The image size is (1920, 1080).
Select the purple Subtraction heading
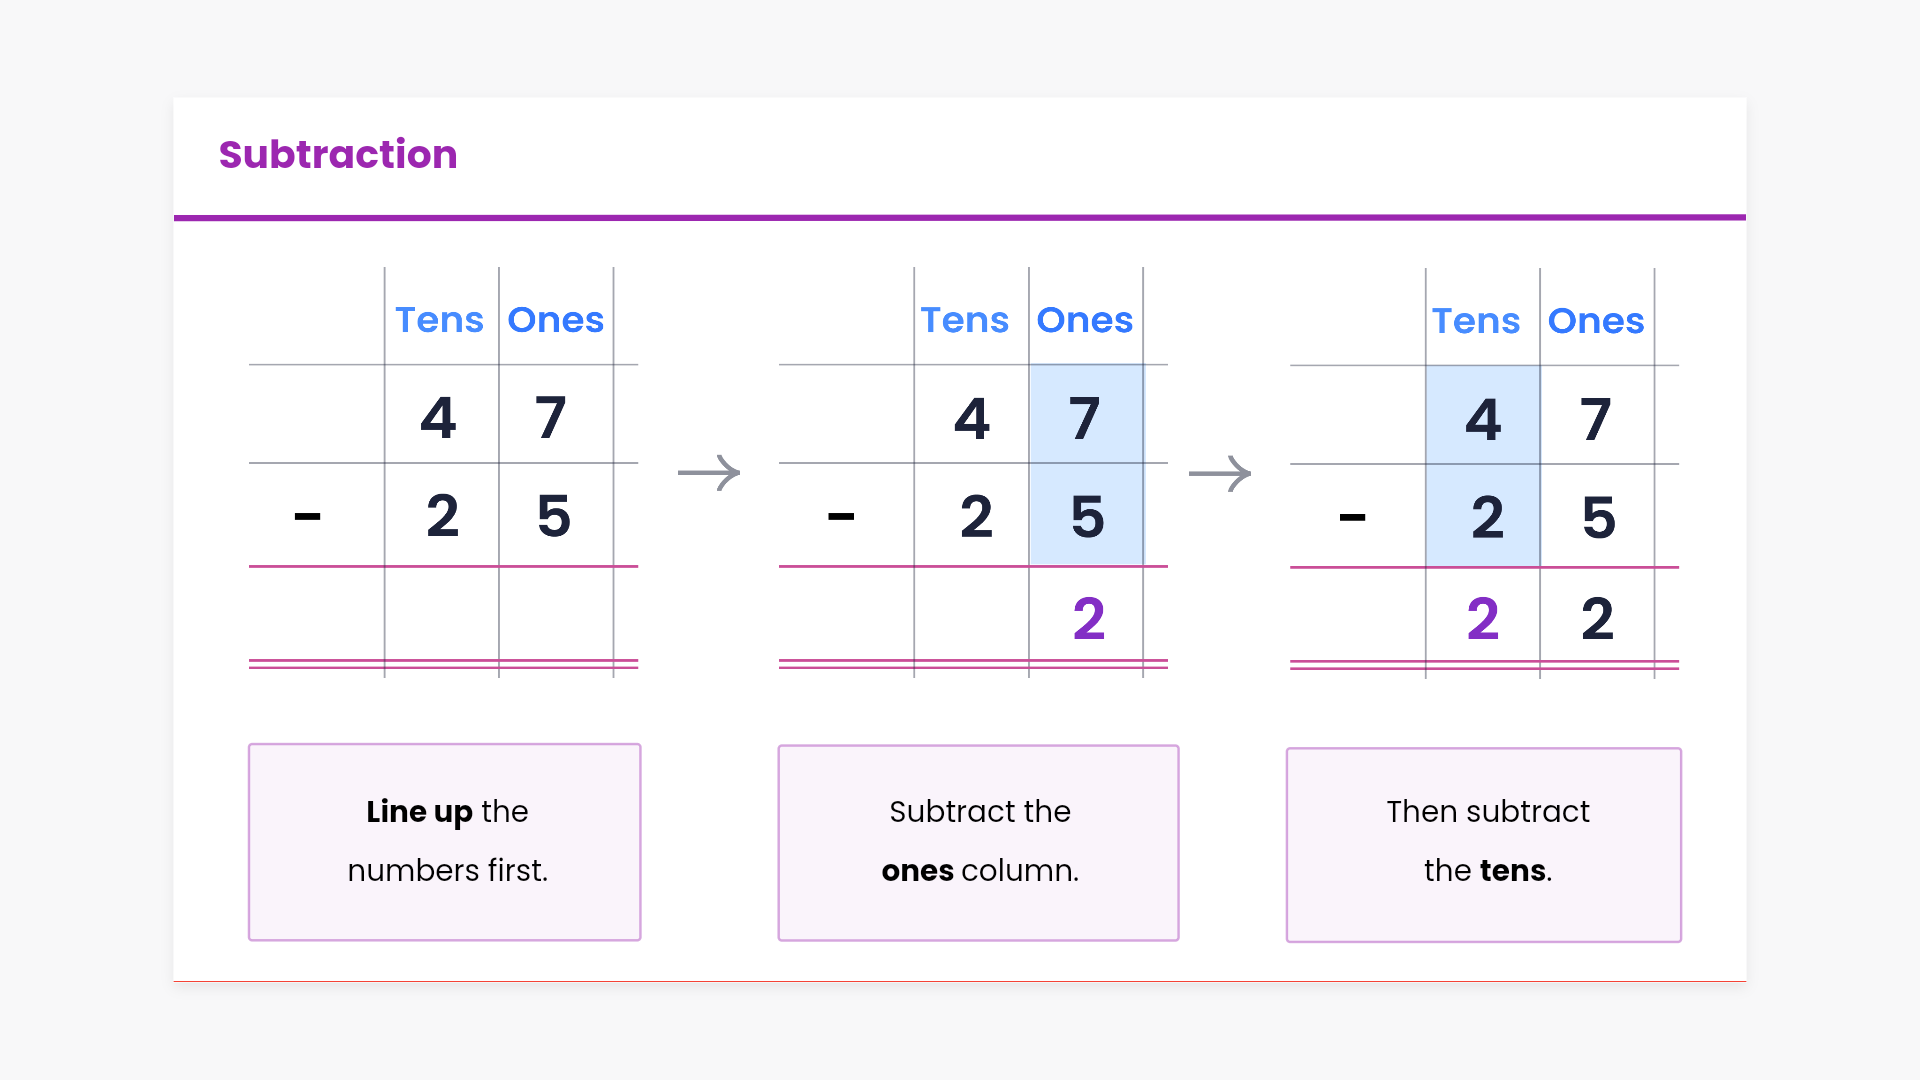point(338,155)
